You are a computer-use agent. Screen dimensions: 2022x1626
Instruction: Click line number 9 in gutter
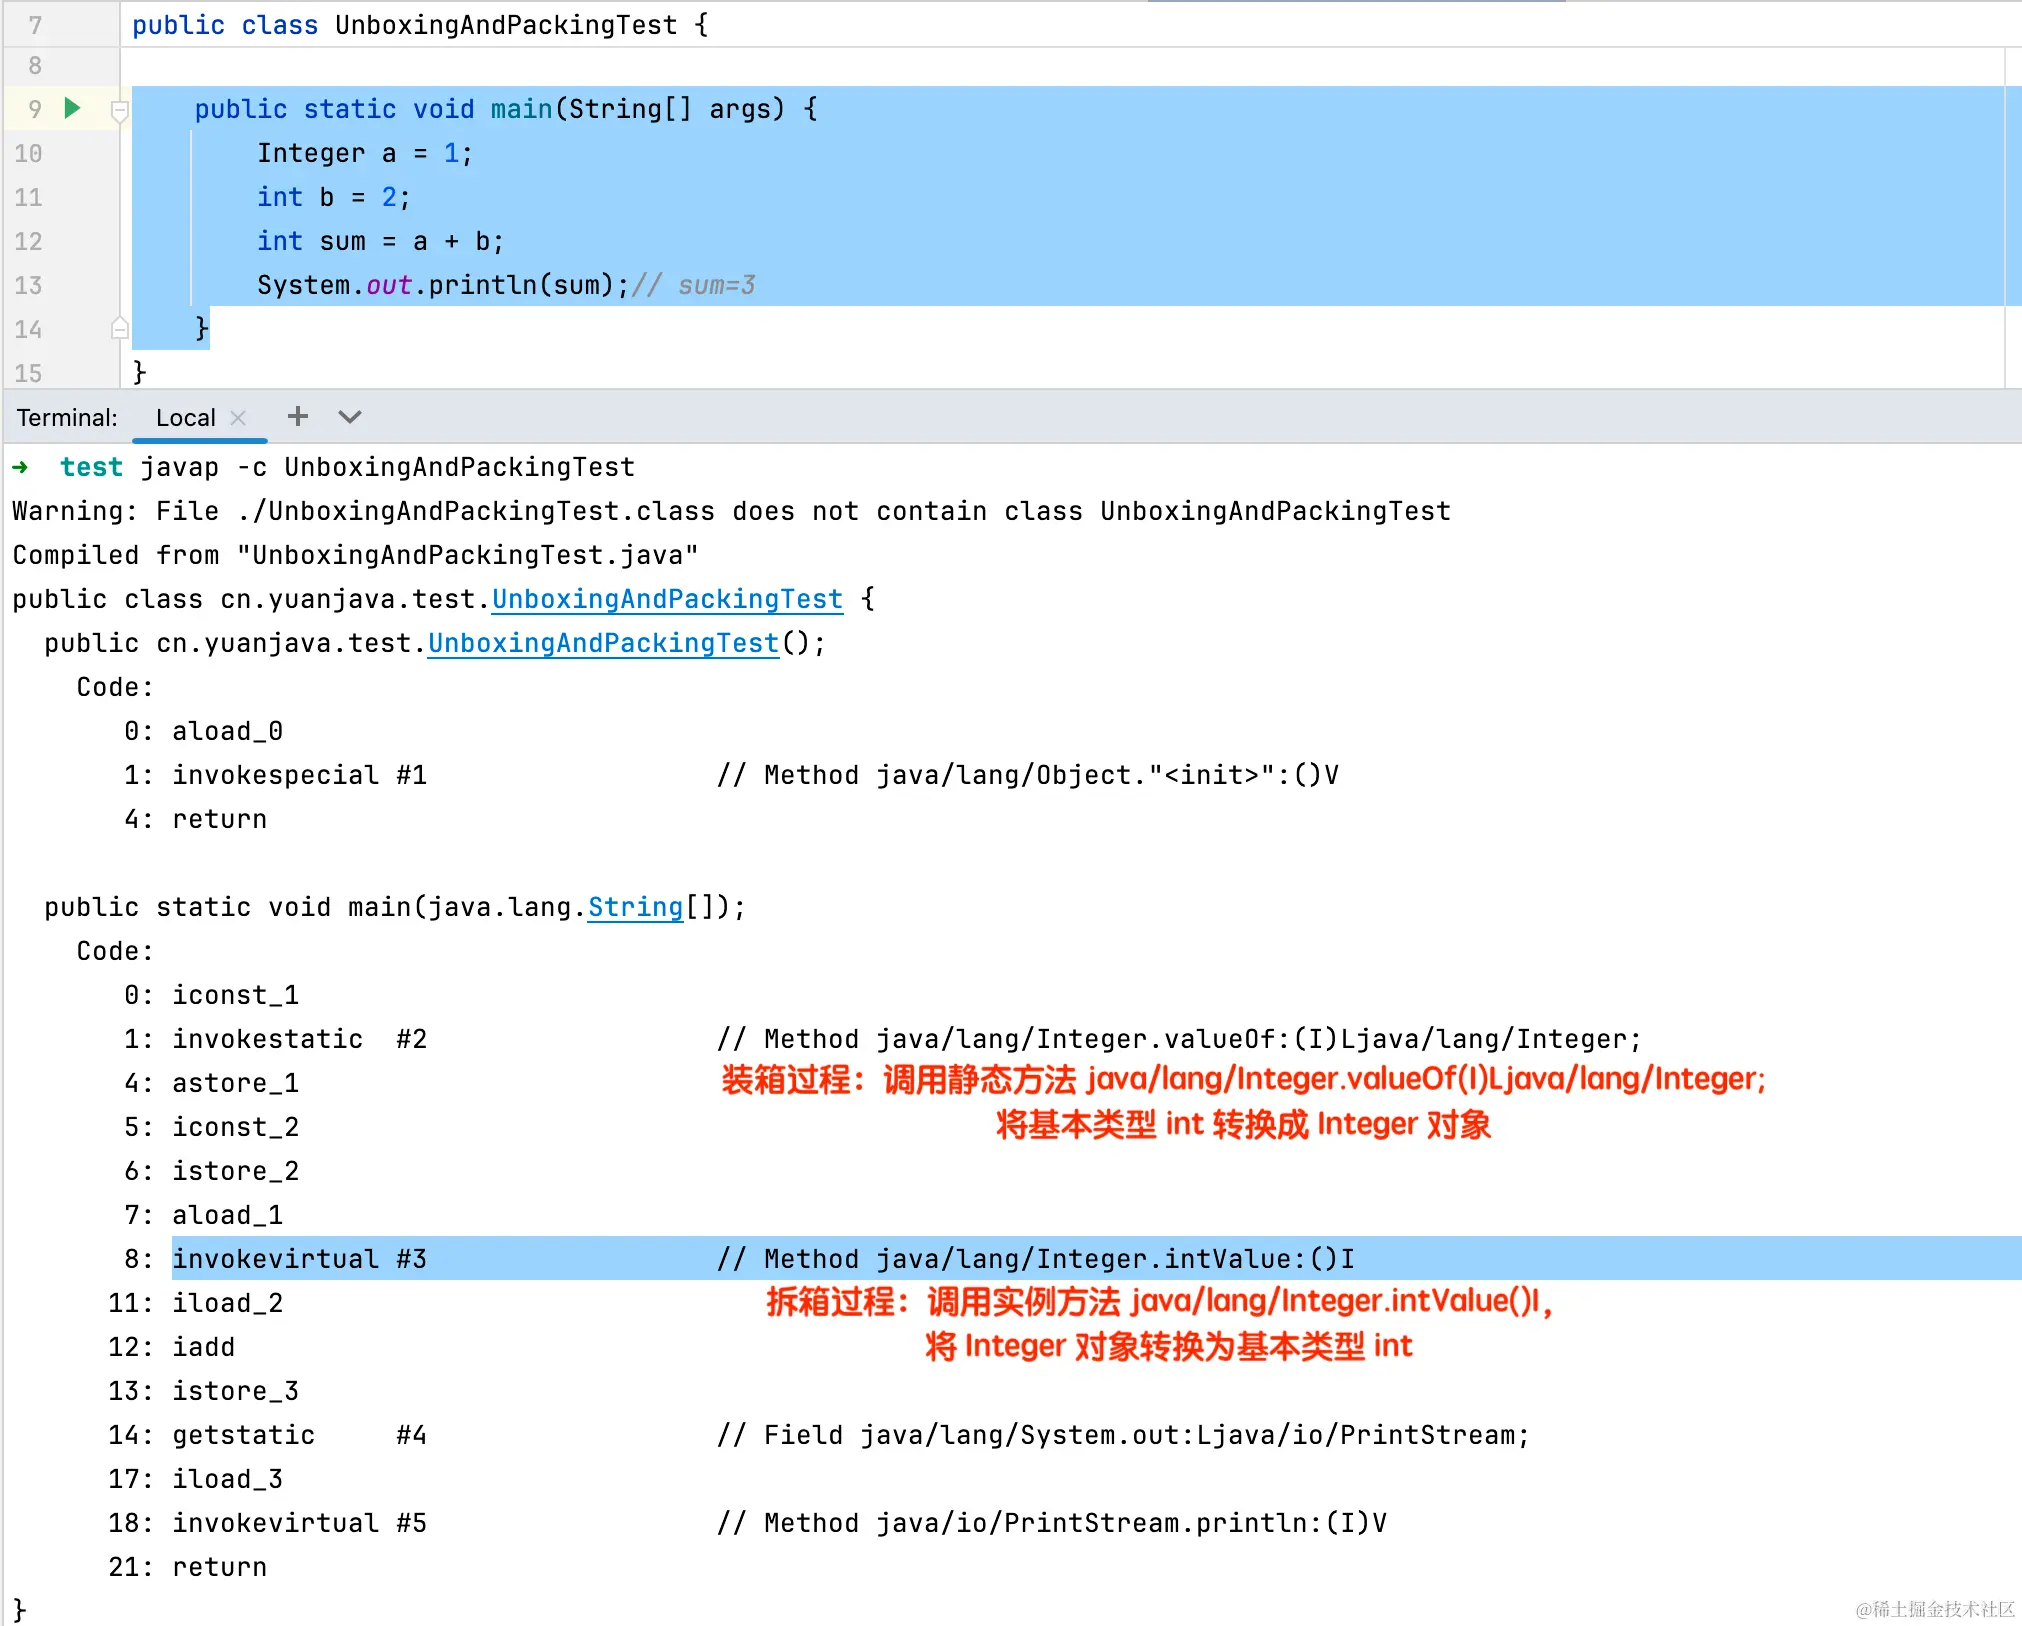tap(34, 109)
